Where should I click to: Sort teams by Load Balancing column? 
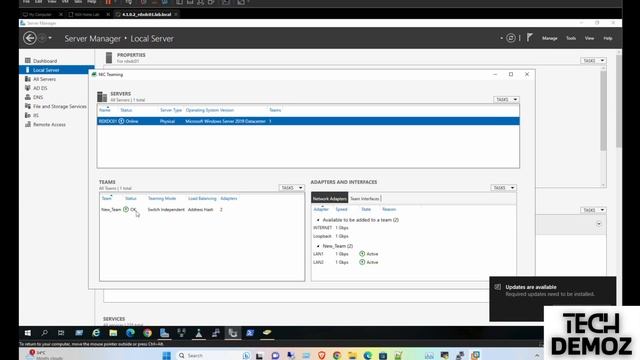point(202,198)
